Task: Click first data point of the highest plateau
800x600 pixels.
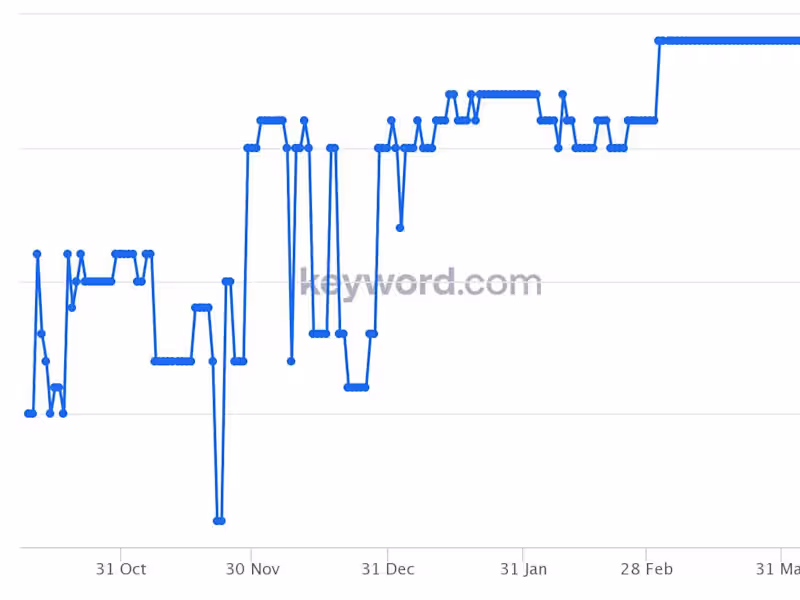Action: 658,41
